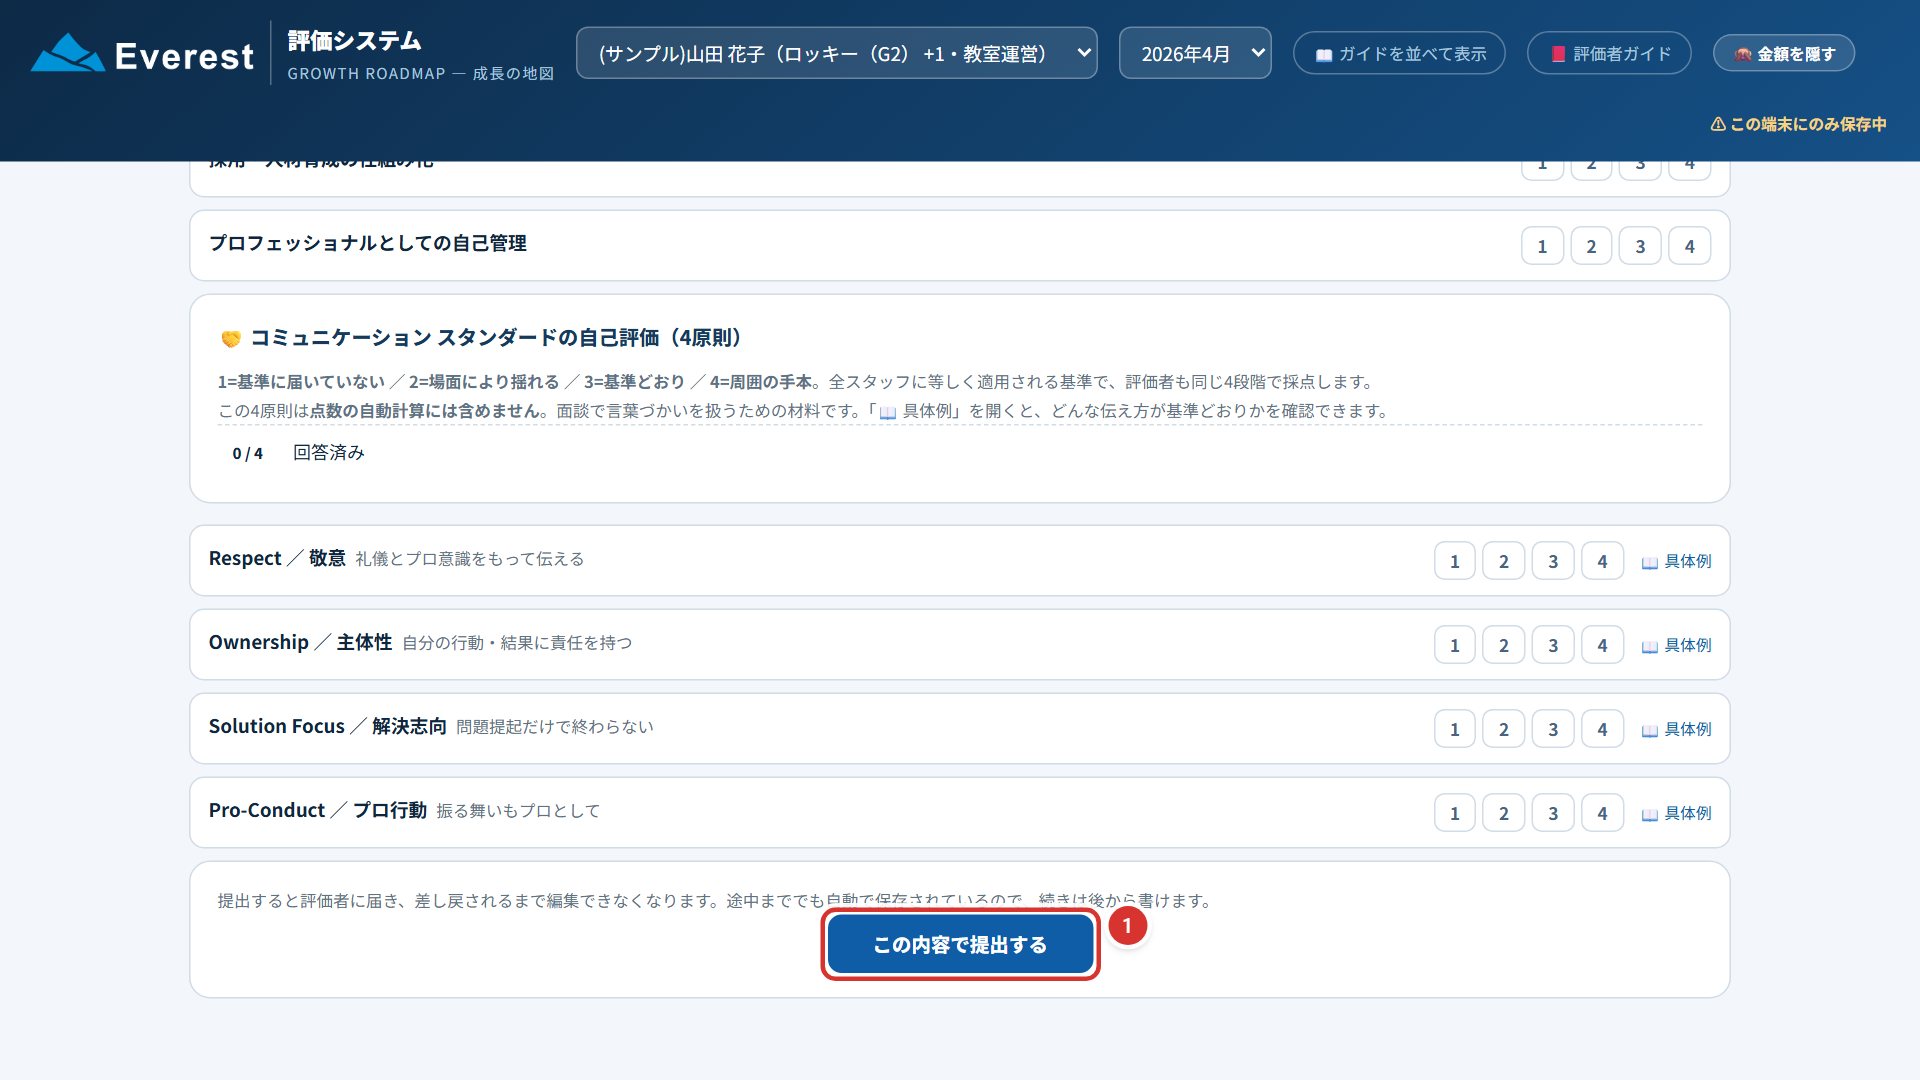Select score 1 for Solution Focus／解決志向
This screenshot has height=1080, width=1920.
pos(1455,729)
